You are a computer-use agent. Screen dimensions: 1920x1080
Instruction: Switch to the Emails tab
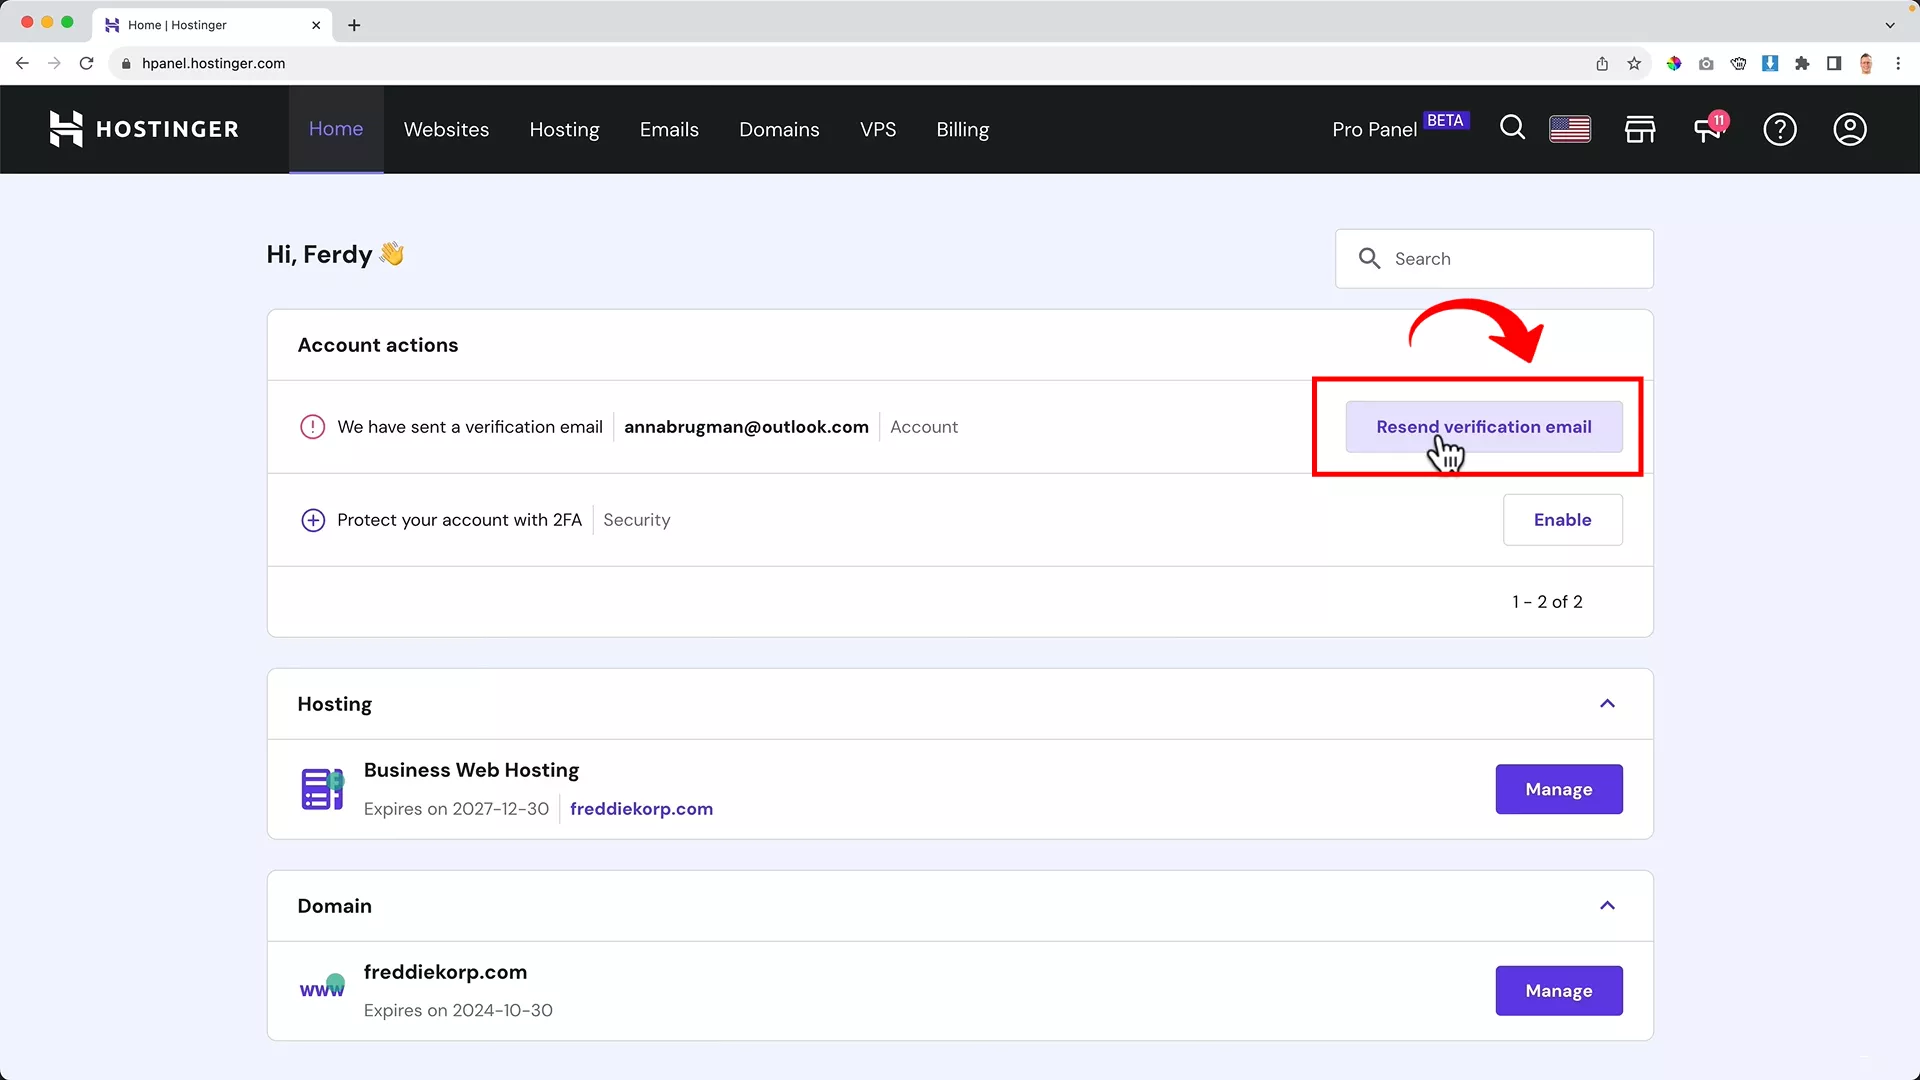(x=668, y=129)
